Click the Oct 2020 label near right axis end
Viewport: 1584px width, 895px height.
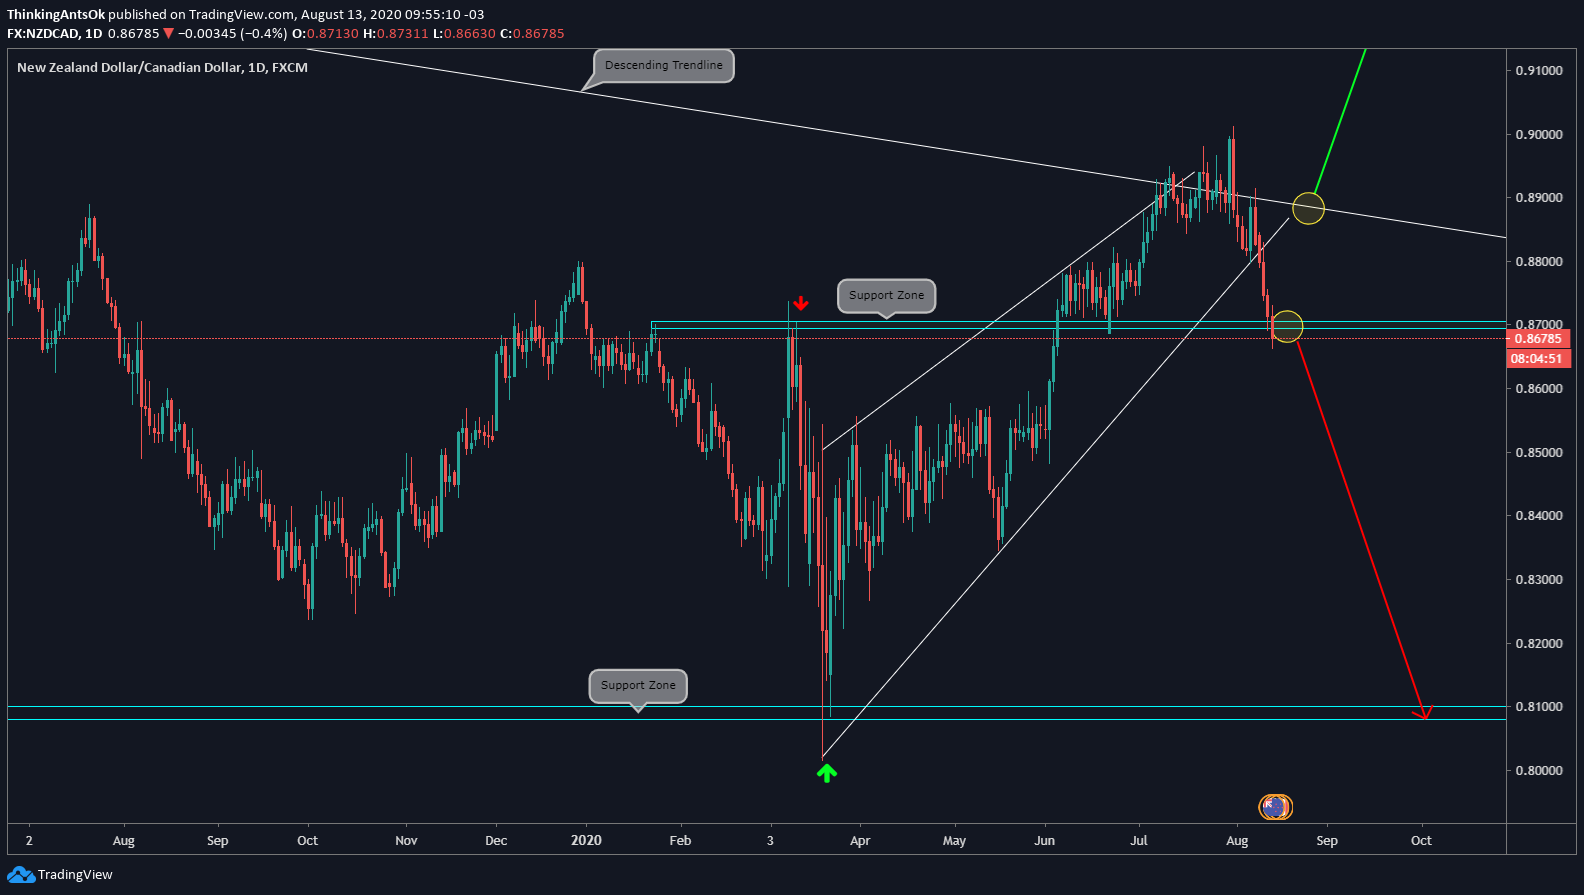click(x=1421, y=841)
